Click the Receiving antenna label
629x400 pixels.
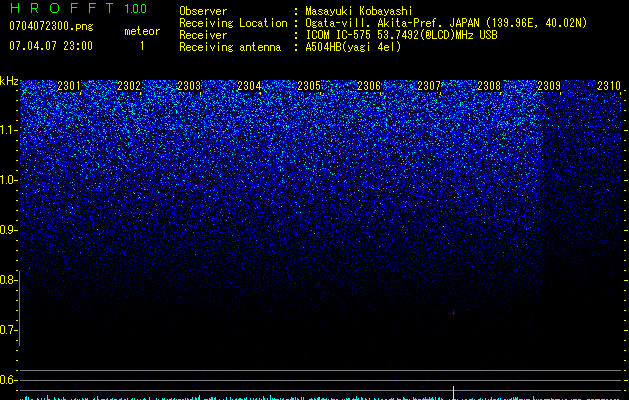click(x=230, y=47)
